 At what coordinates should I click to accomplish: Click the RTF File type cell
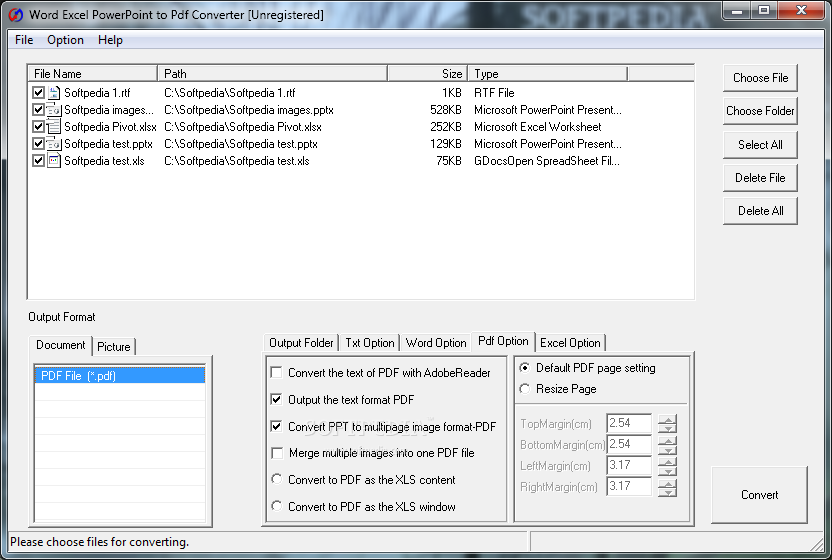[494, 93]
